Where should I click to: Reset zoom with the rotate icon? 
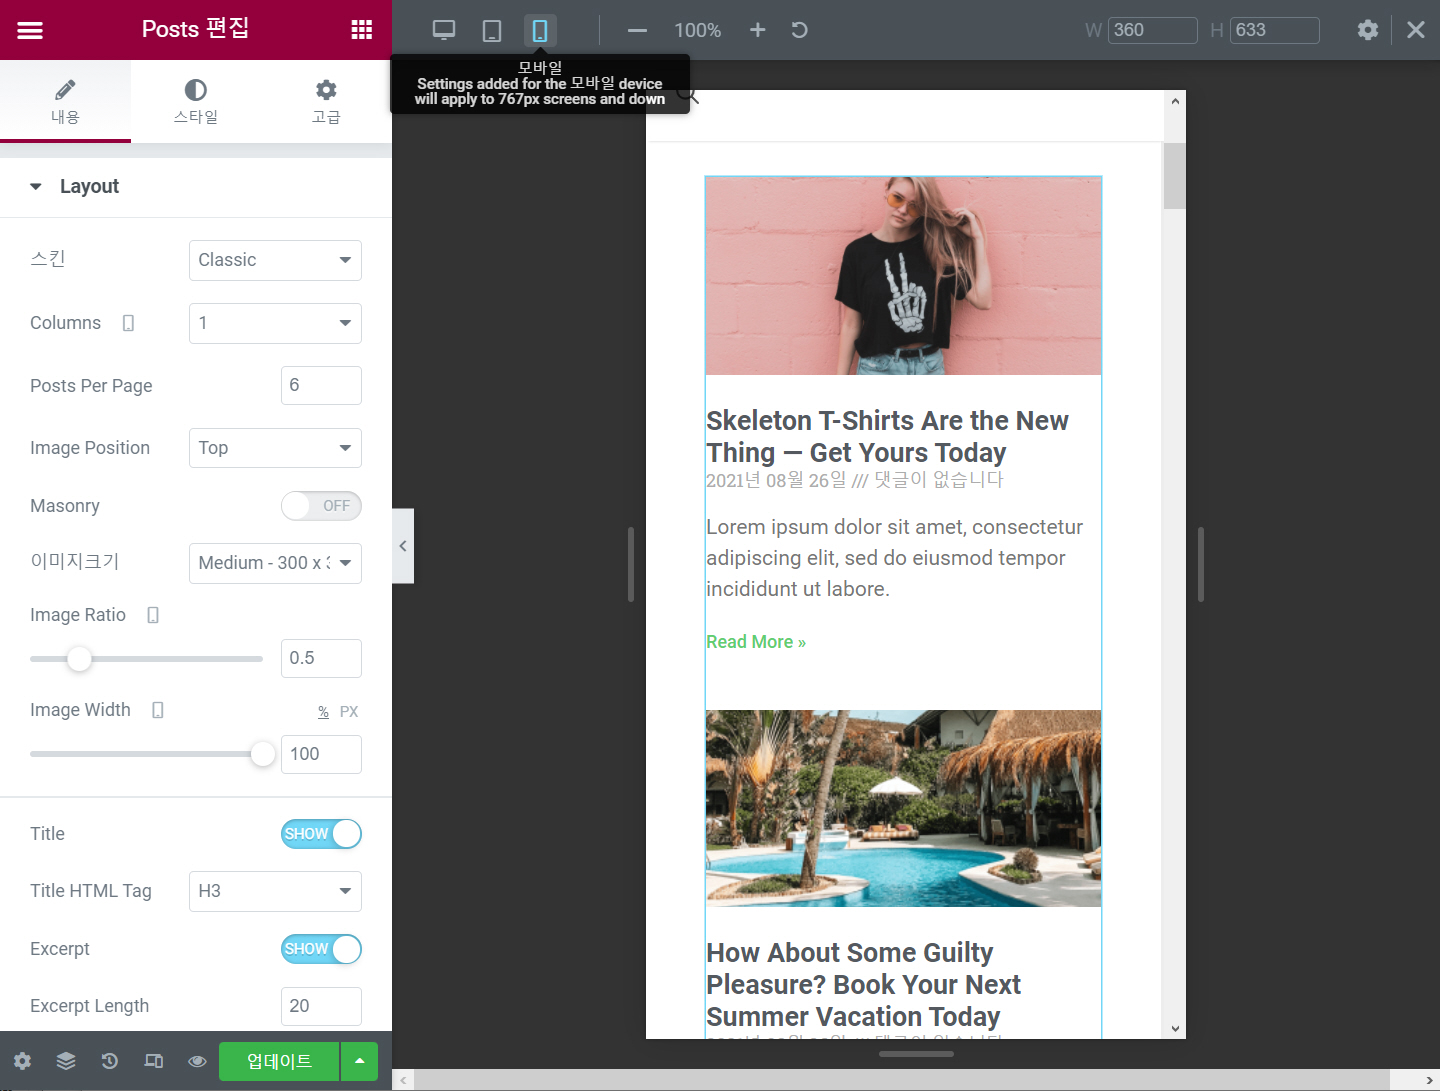799,30
